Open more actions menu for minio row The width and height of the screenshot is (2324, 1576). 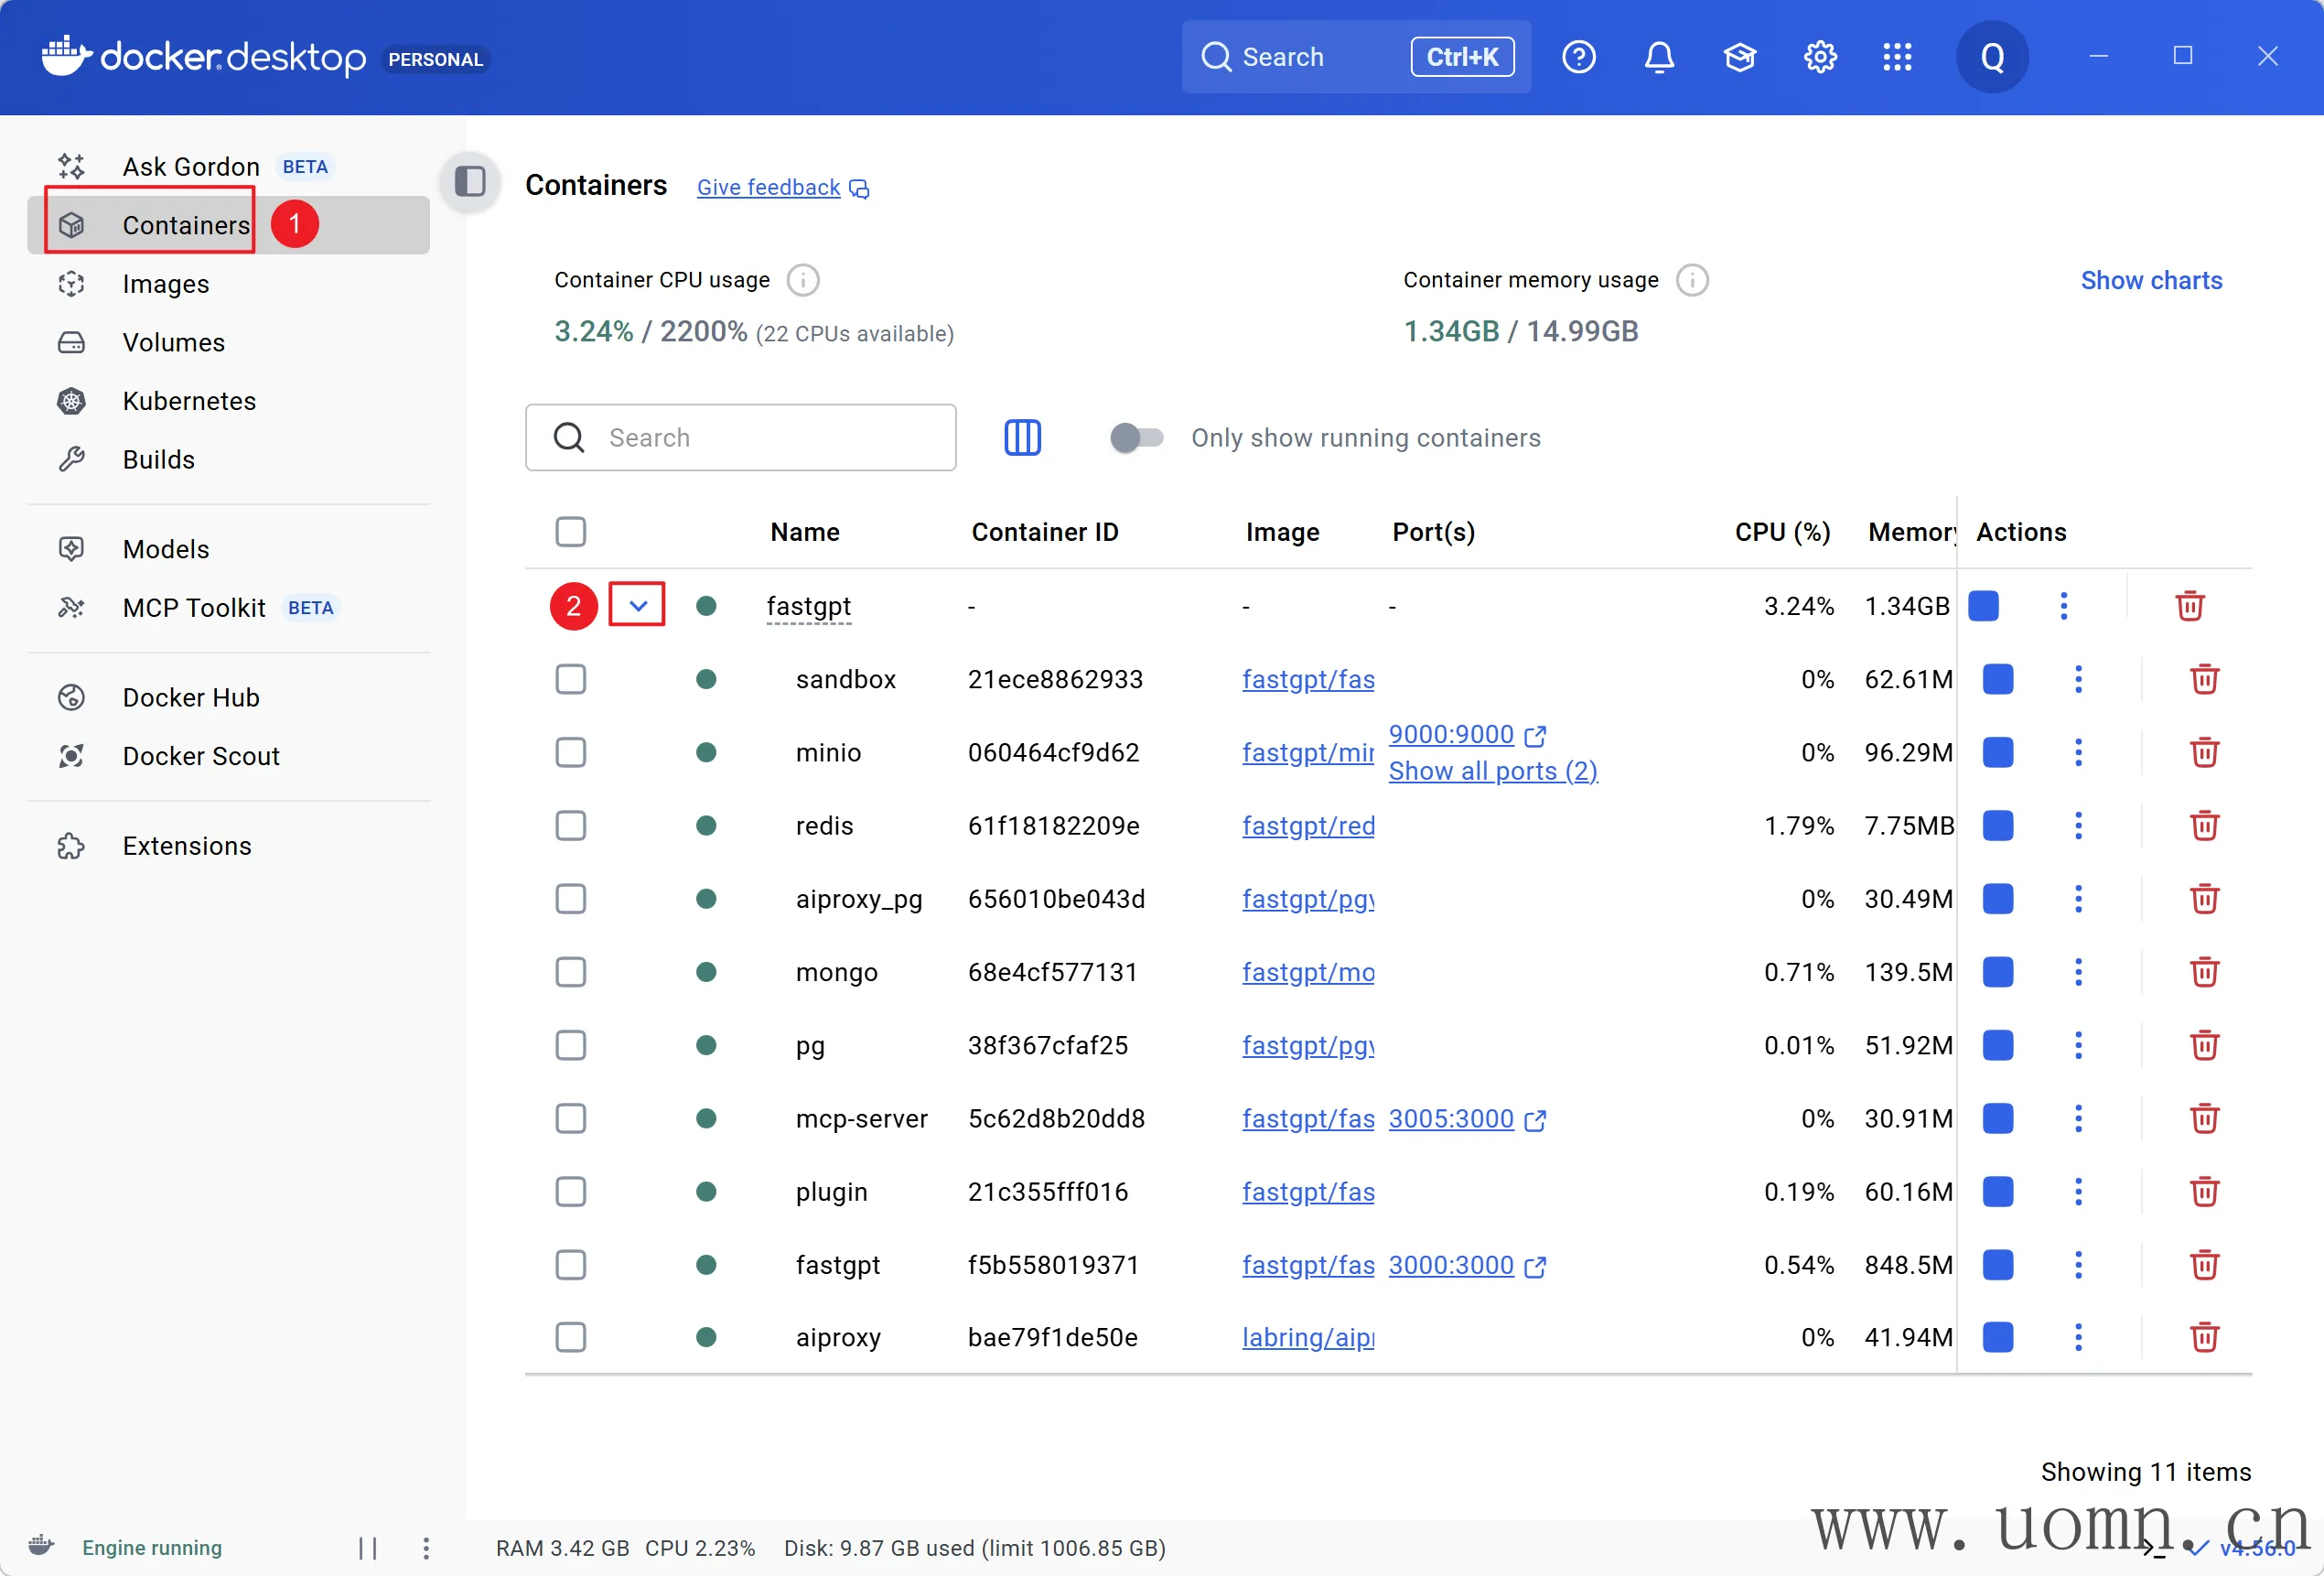tap(2078, 753)
